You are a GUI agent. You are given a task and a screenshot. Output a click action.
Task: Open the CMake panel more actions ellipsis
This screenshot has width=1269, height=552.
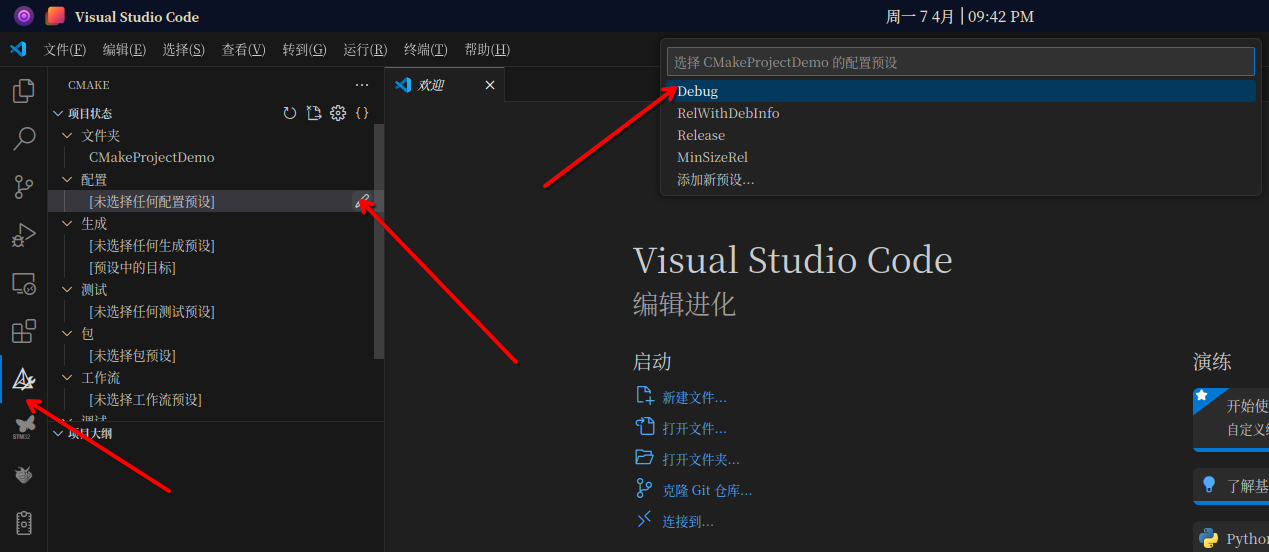(362, 85)
